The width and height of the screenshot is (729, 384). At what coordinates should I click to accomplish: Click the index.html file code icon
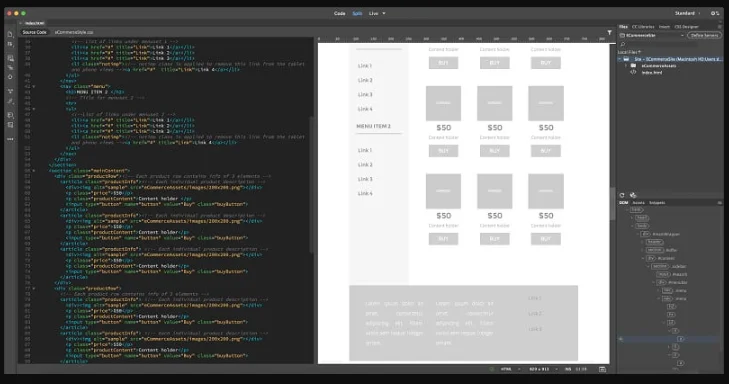633,73
